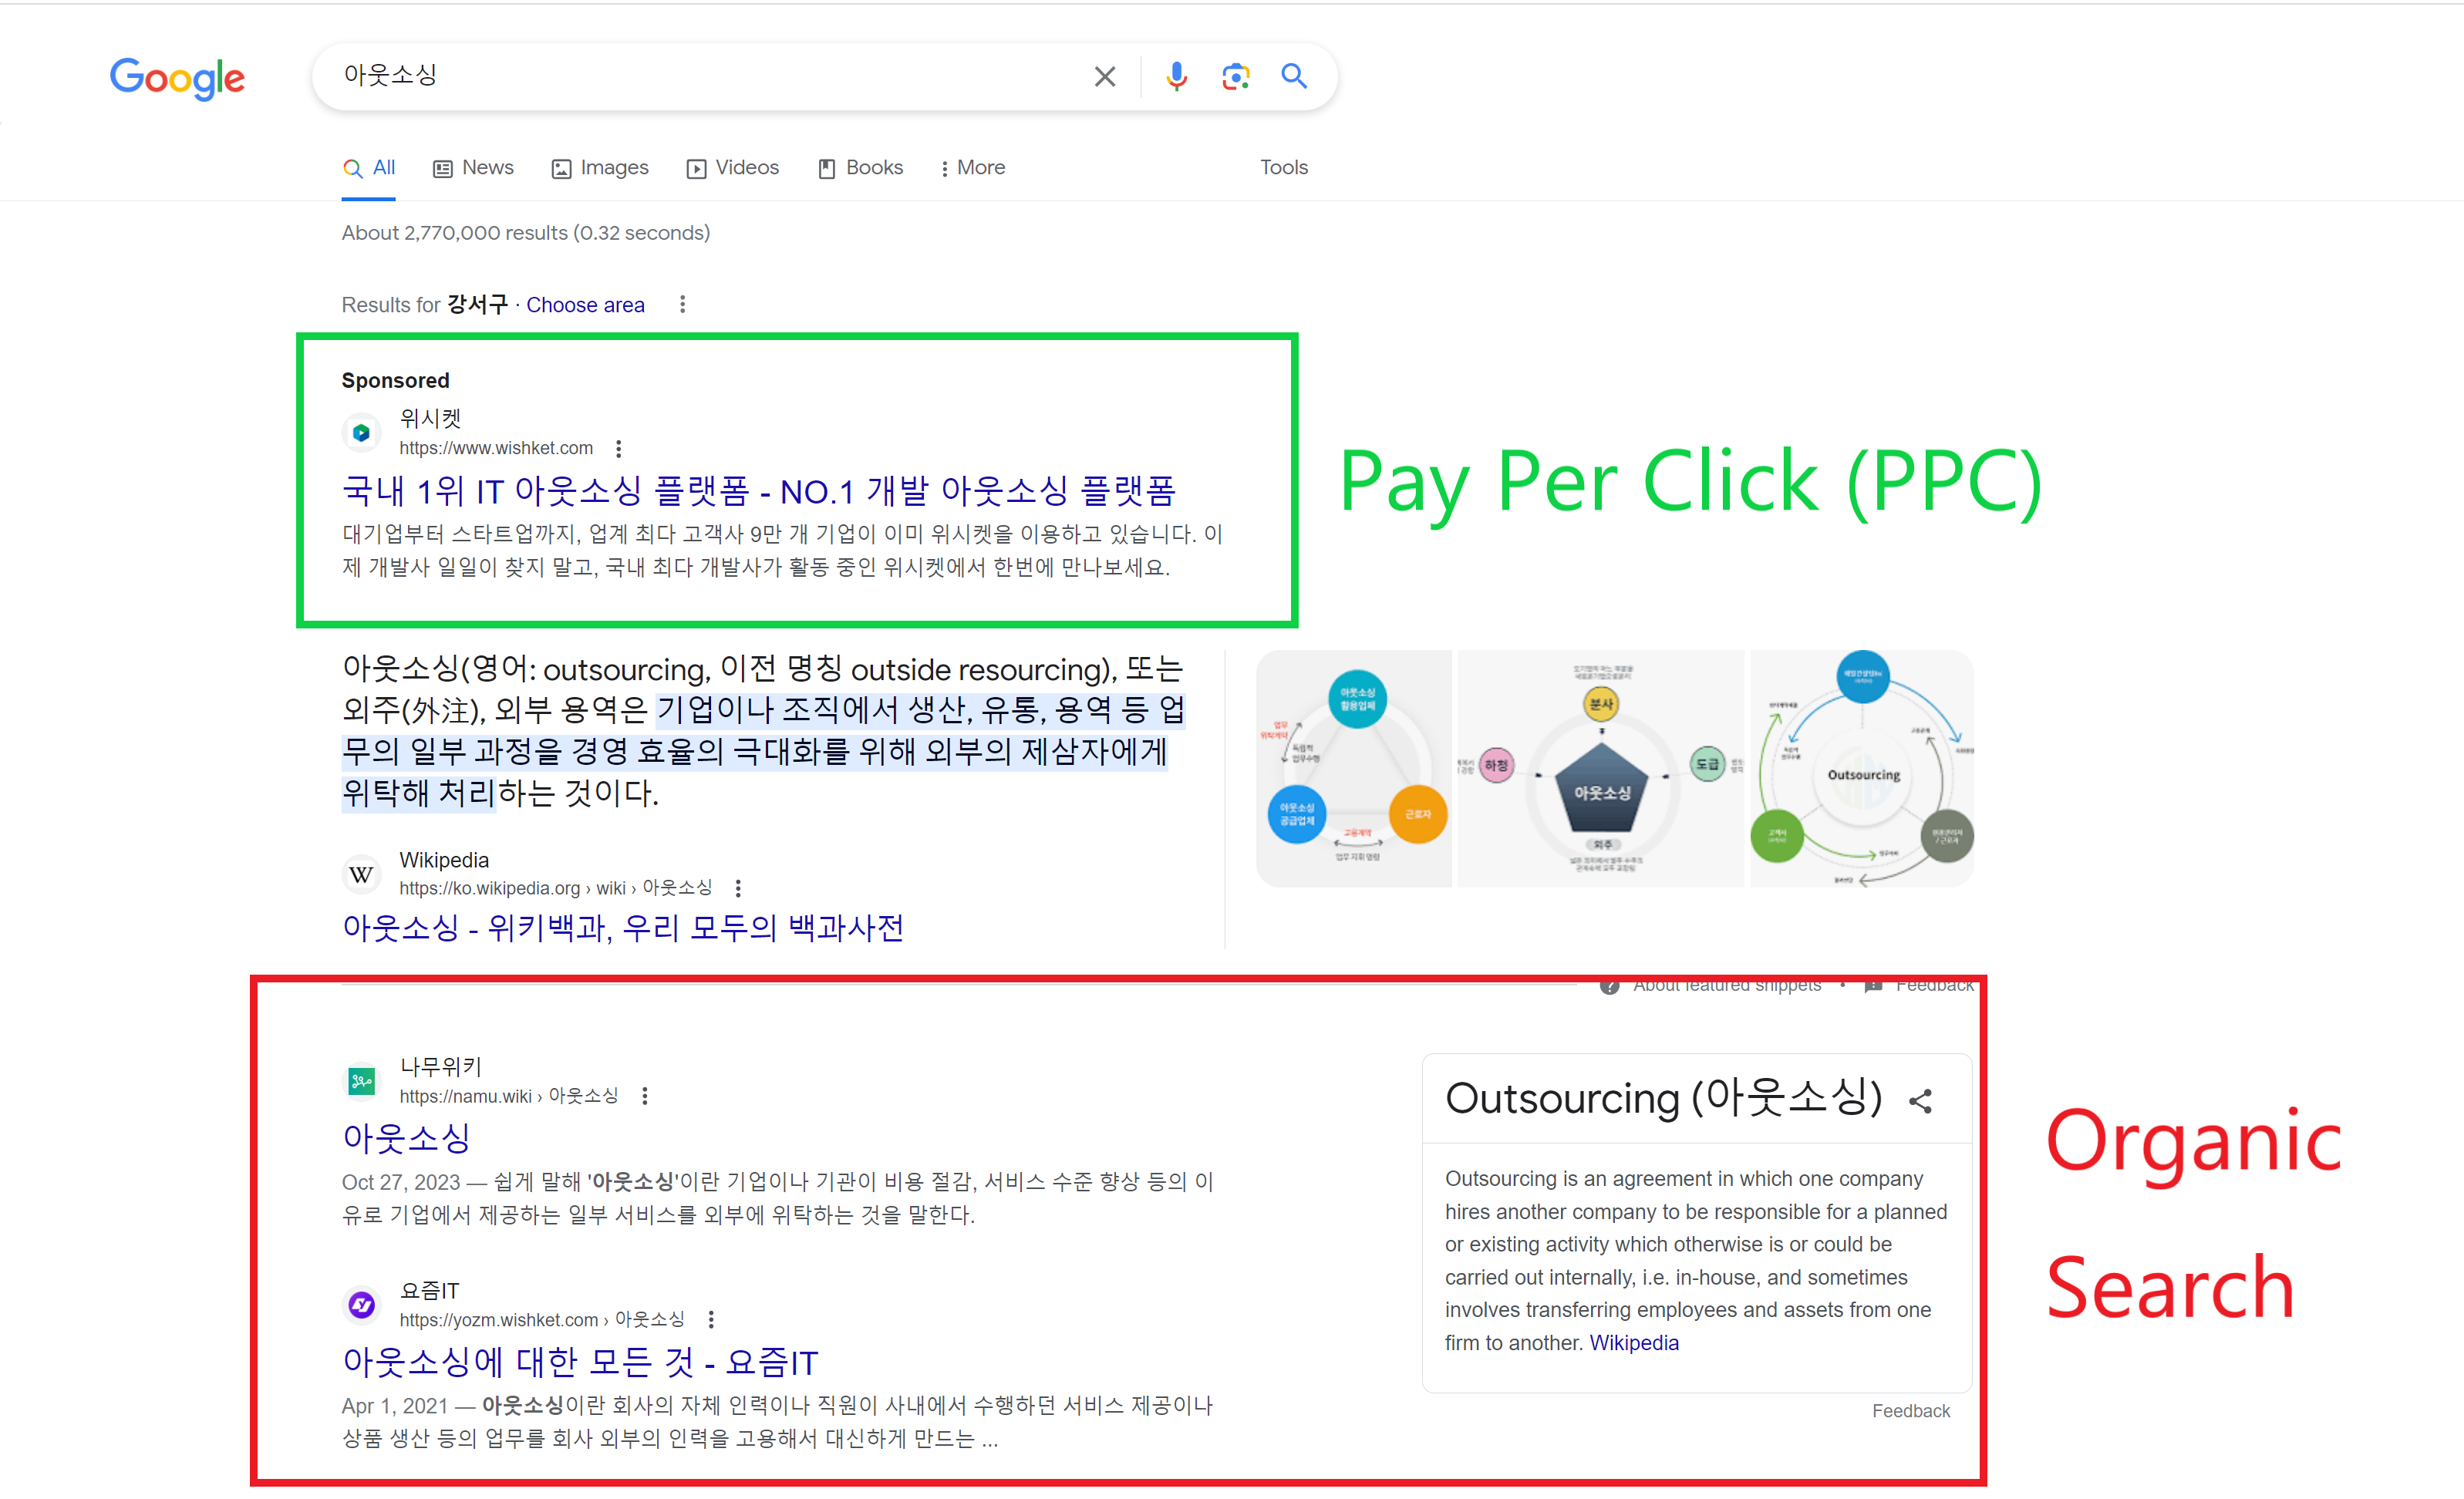Clear the search box with the X icon

coord(1104,77)
